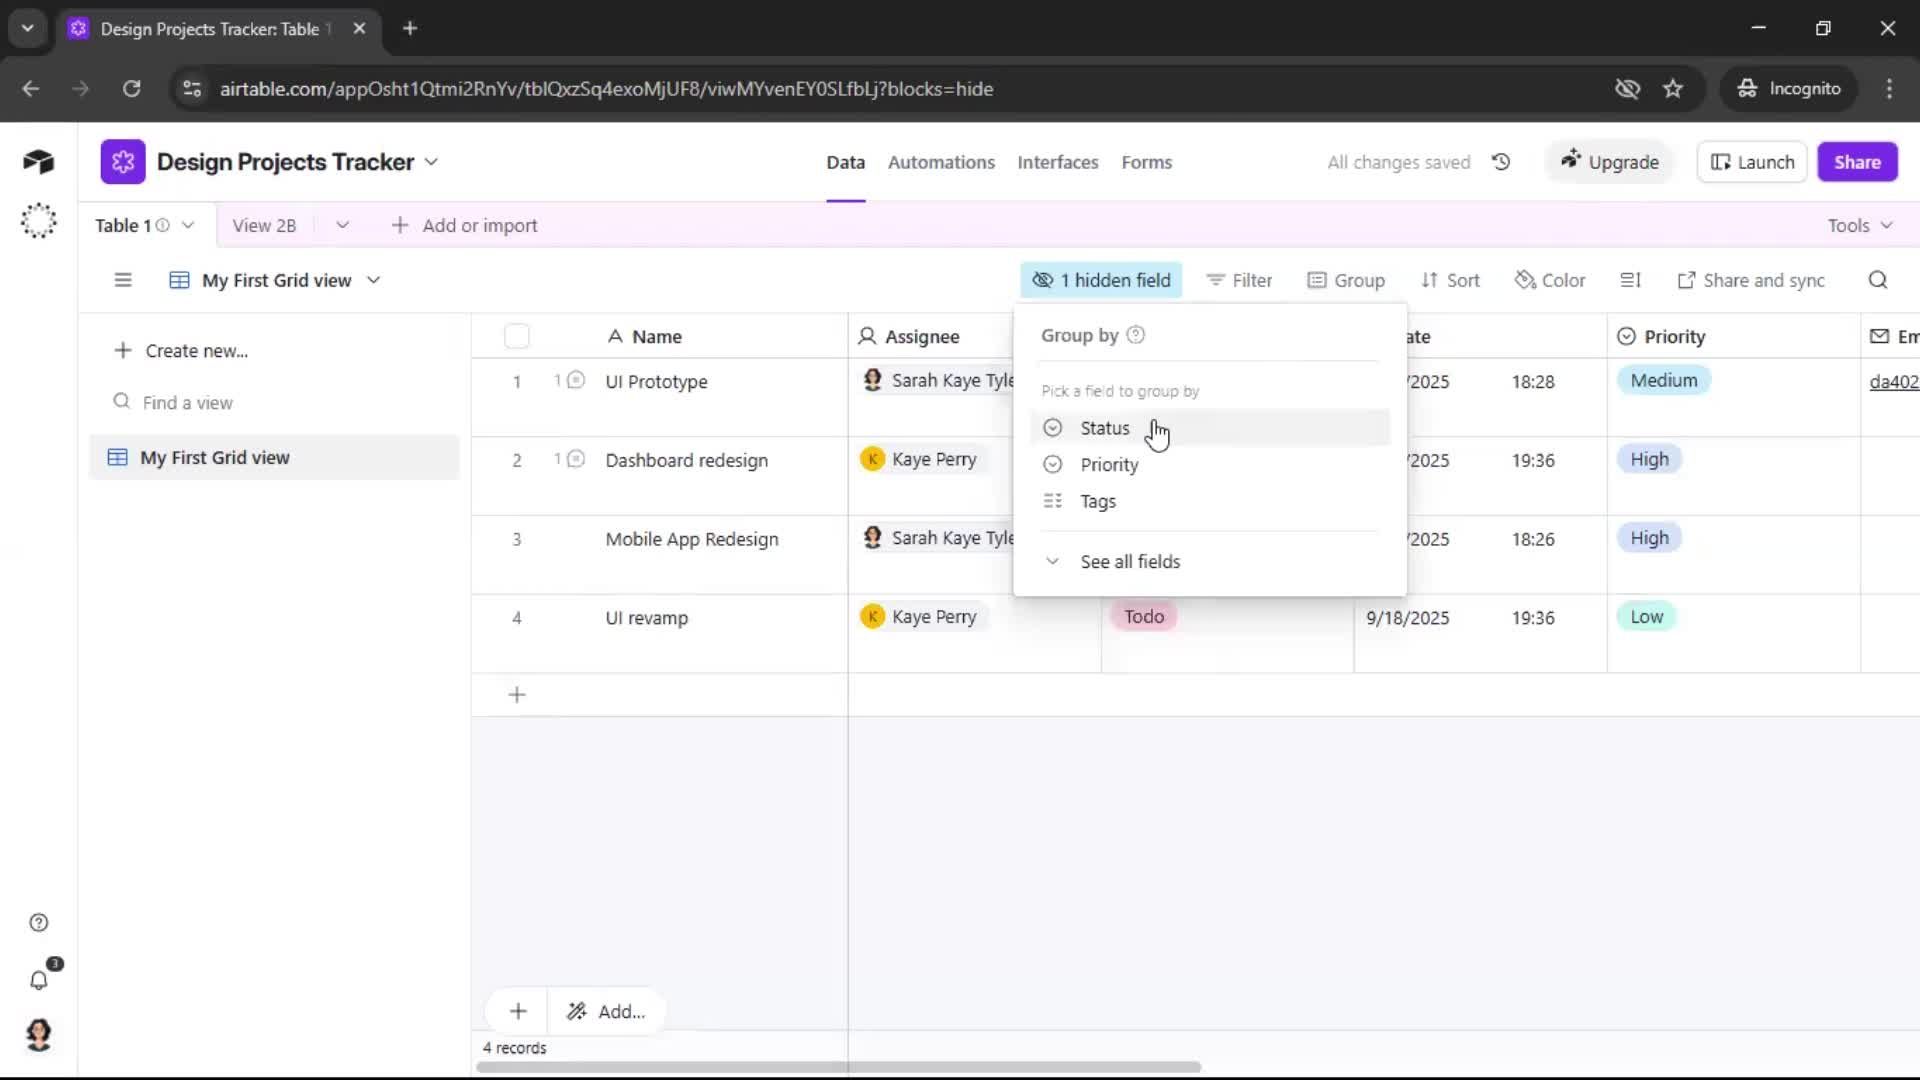This screenshot has width=1920, height=1080.
Task: Add a new row with plus icon
Action: point(516,695)
